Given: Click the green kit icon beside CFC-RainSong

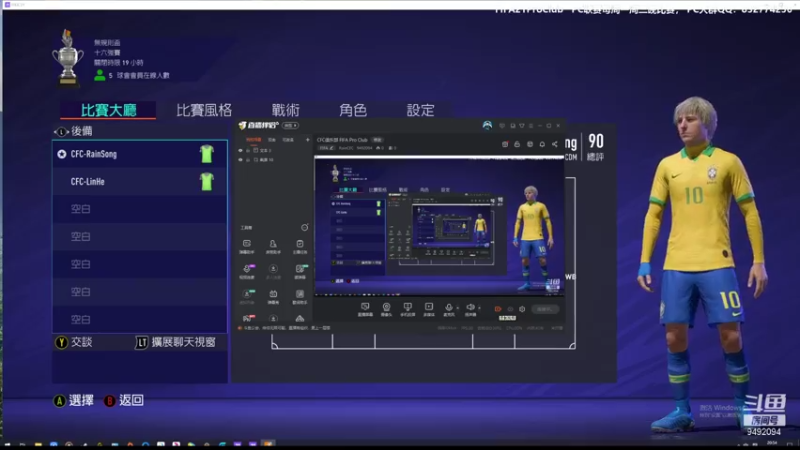Looking at the screenshot, I should 207,154.
